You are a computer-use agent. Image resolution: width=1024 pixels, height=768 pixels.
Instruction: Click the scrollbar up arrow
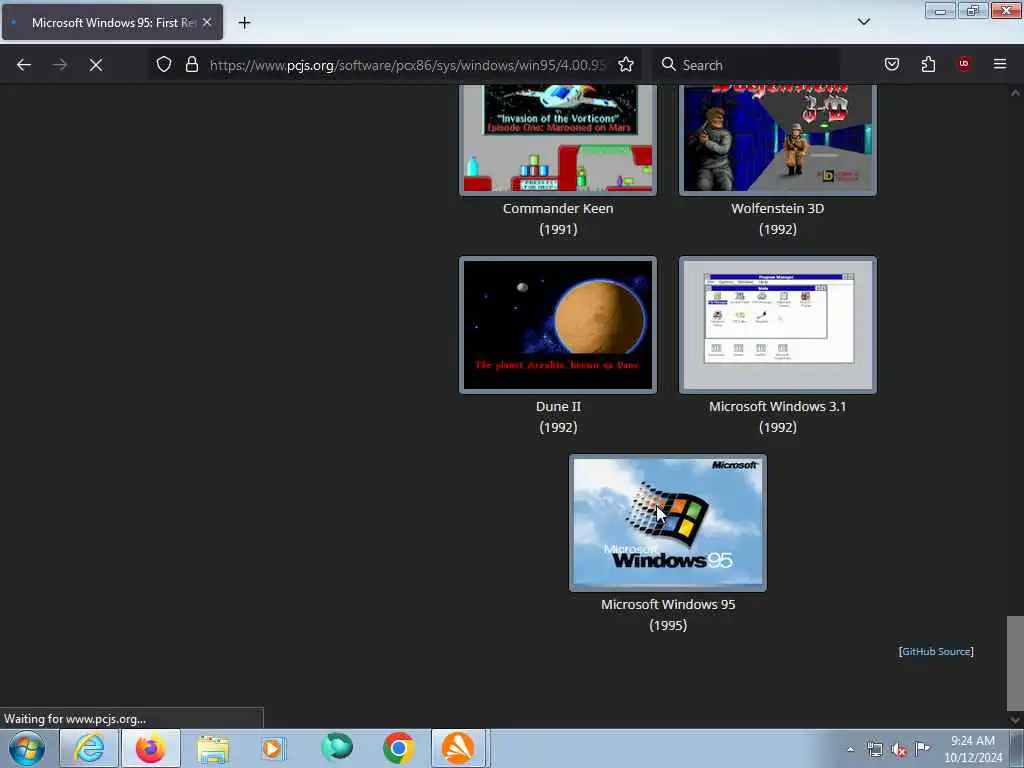coord(1015,93)
